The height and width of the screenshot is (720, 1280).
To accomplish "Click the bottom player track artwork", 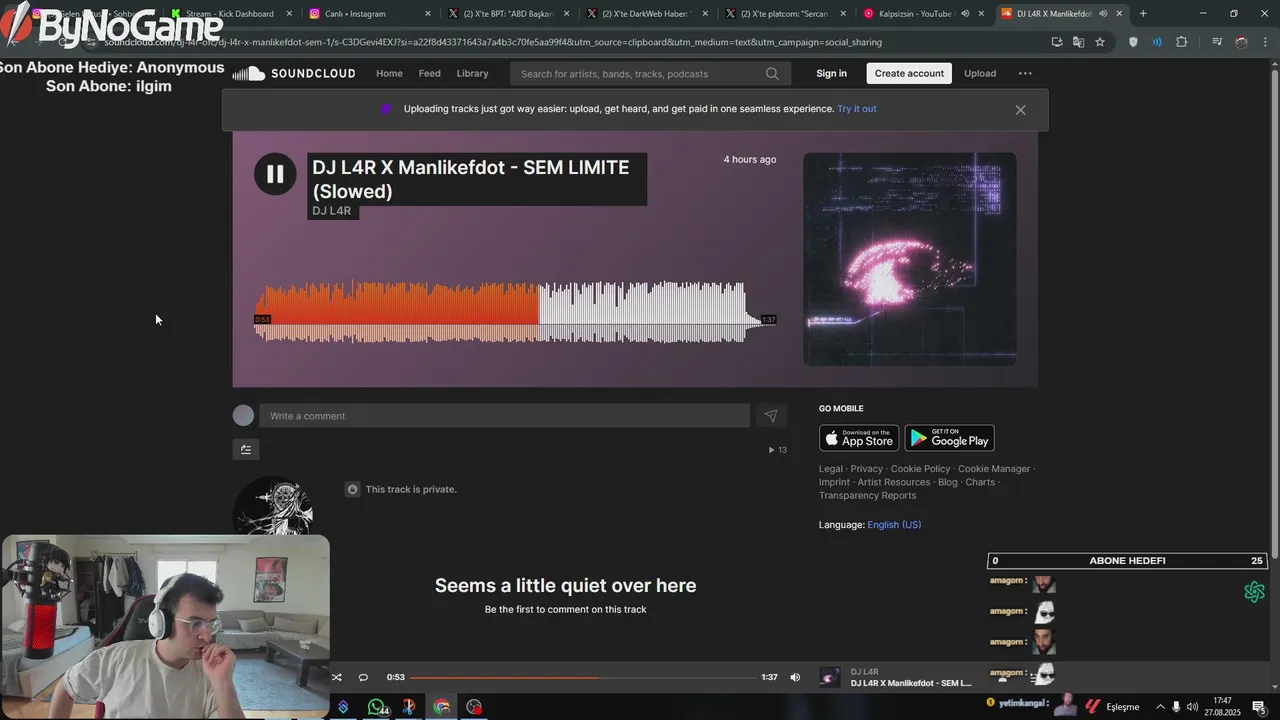I will [x=829, y=677].
